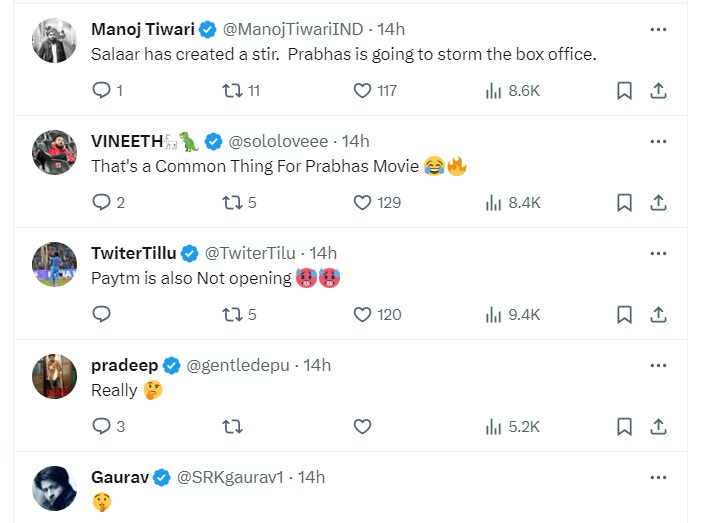The width and height of the screenshot is (712, 523).
Task: Open Manoj Tiwari's profile name link
Action: coord(143,29)
